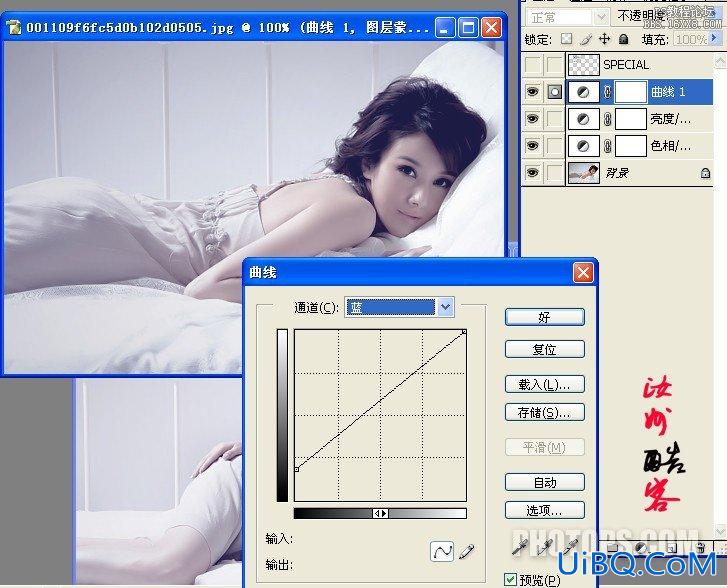Select the pencil draw-curve tool

[467, 551]
